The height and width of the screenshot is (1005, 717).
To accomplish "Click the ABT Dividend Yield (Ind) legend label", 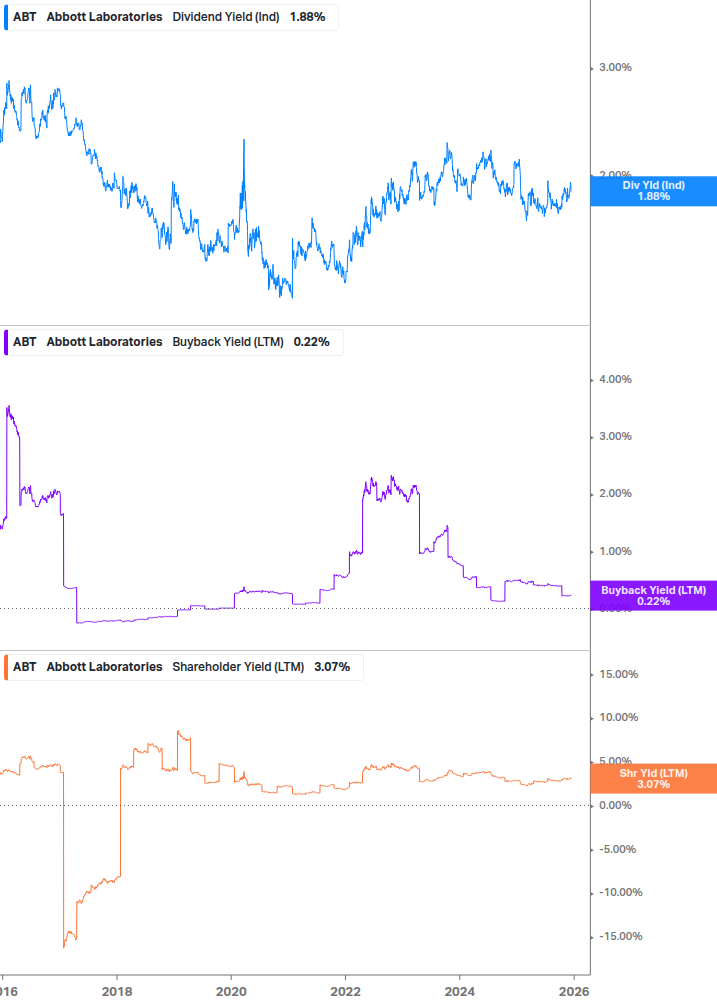I will coord(170,17).
